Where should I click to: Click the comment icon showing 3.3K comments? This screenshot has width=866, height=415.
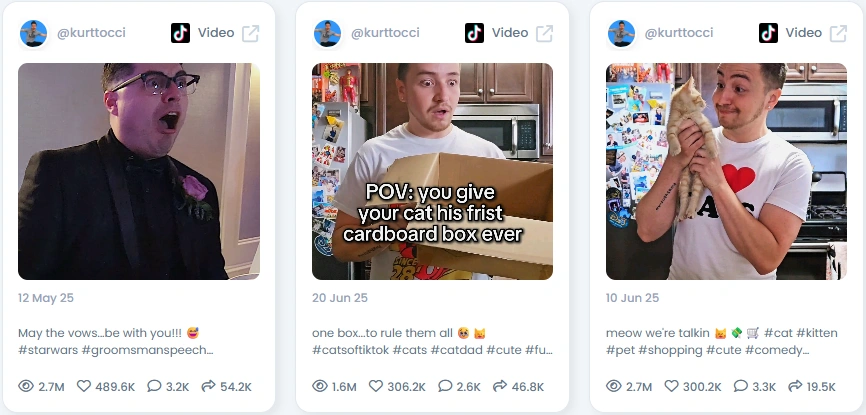click(741, 386)
